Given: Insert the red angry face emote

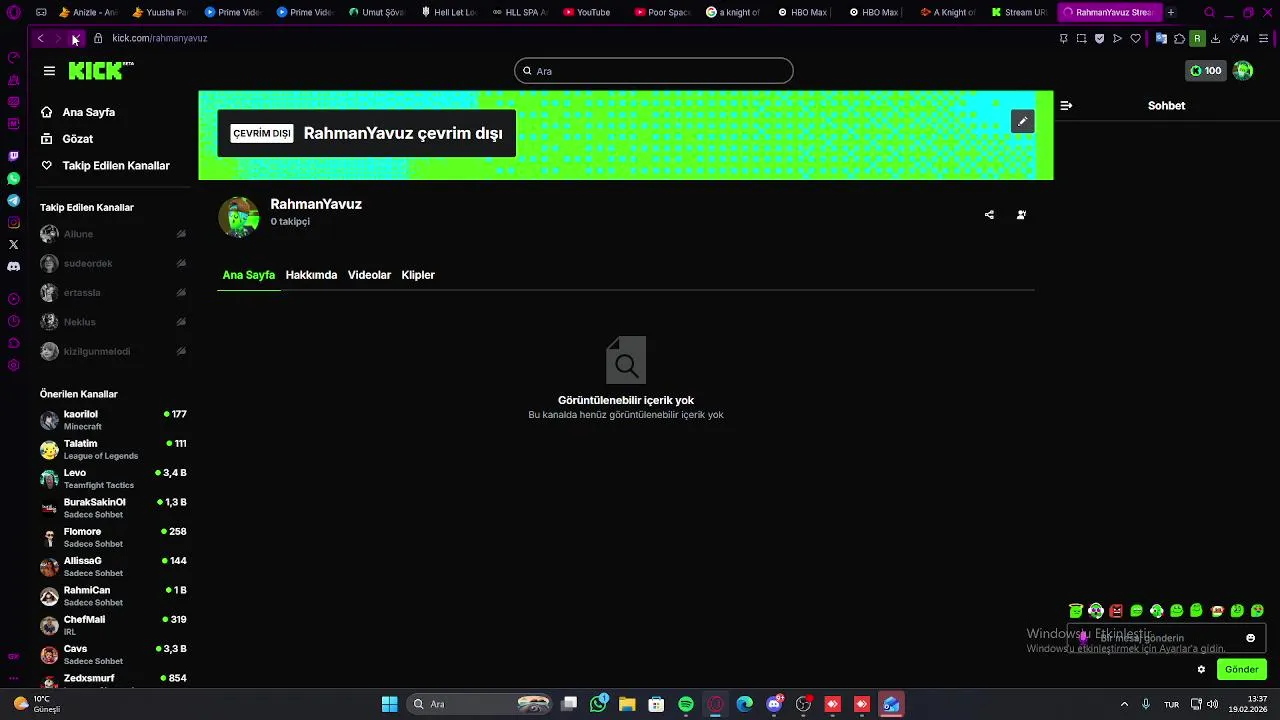Looking at the screenshot, I should (x=1116, y=611).
